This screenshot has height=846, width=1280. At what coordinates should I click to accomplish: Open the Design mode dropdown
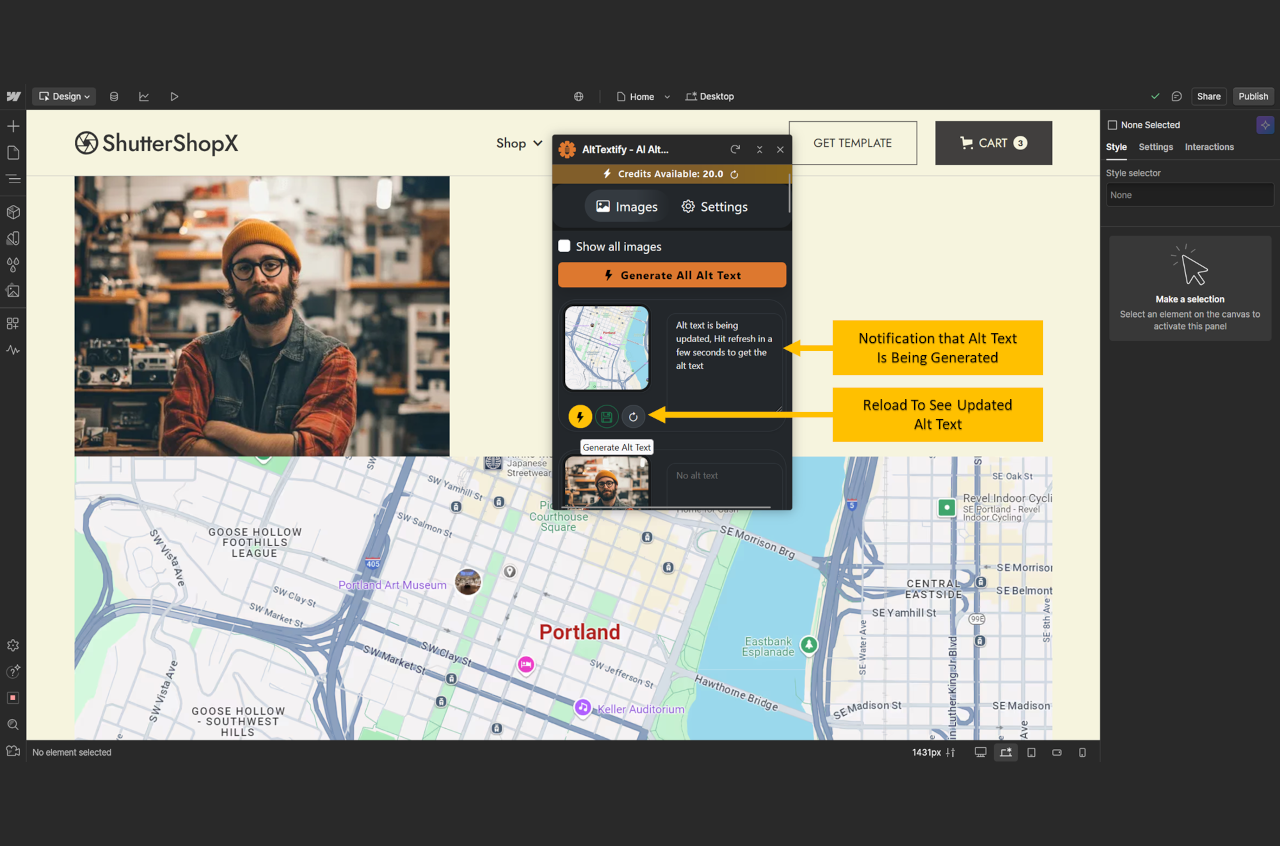point(64,97)
